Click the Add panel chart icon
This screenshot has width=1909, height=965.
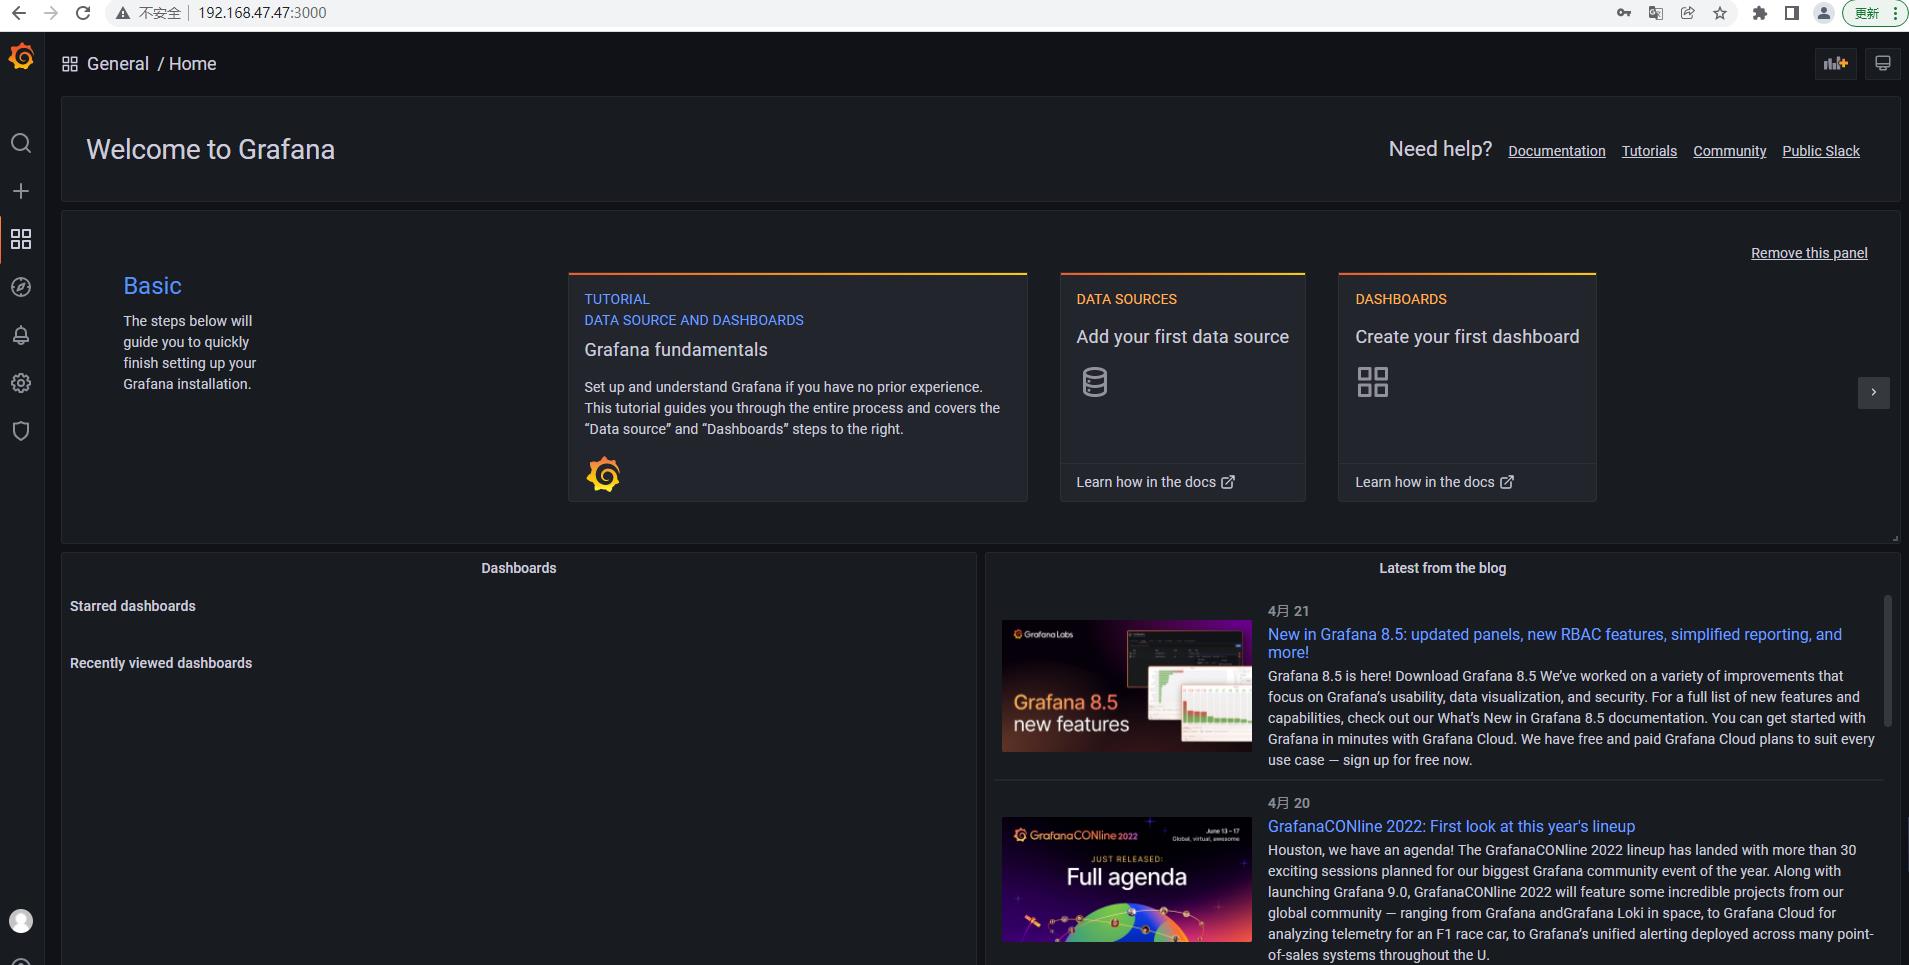pos(1835,63)
